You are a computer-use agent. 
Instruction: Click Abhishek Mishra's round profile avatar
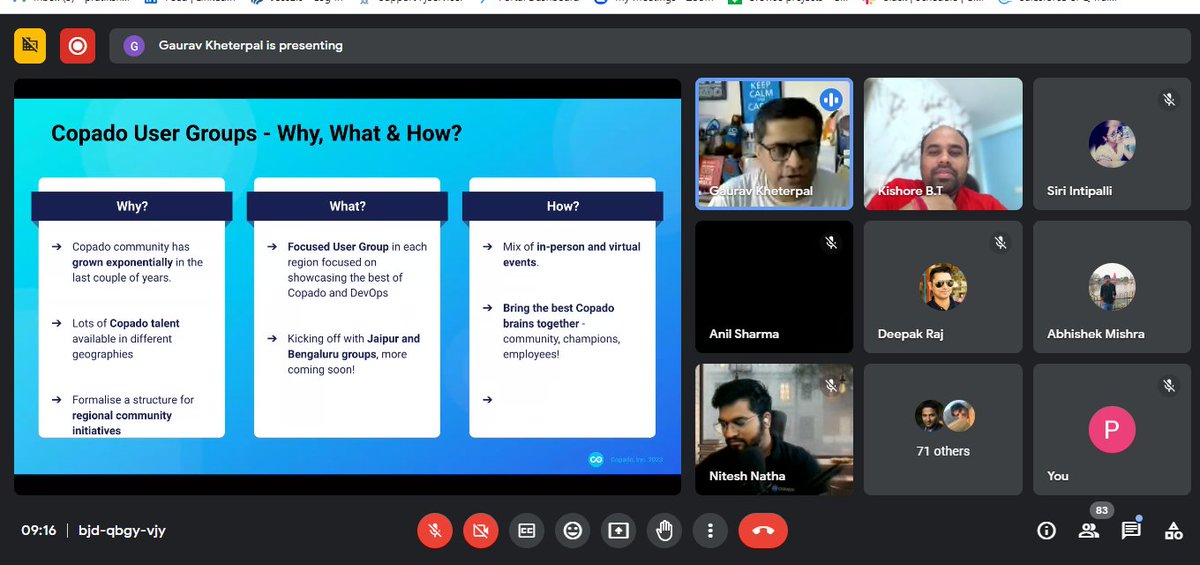(1112, 287)
